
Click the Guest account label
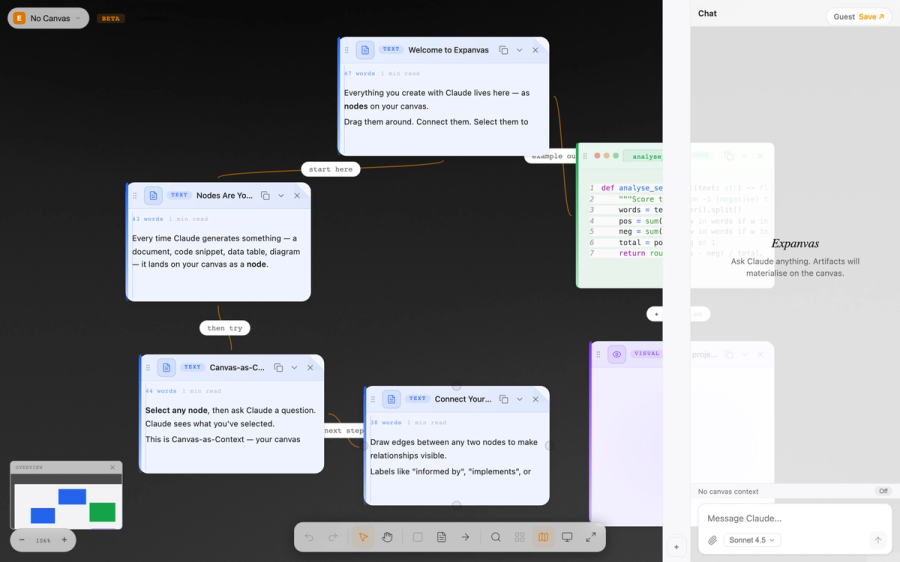(x=844, y=17)
